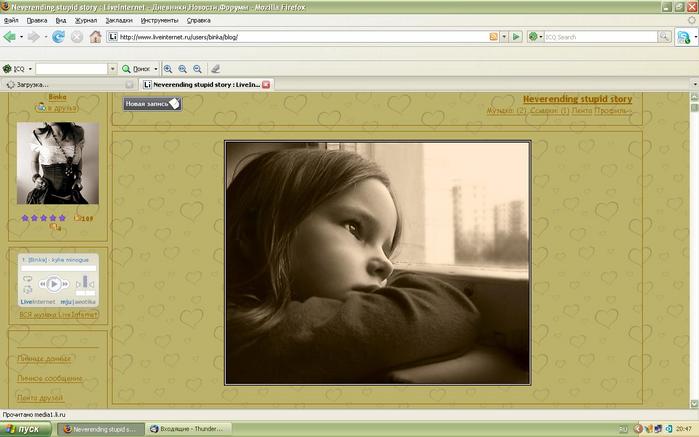Screen dimensions: 699x437
Task: Close the Neverending stupid story tab
Action: 266,85
